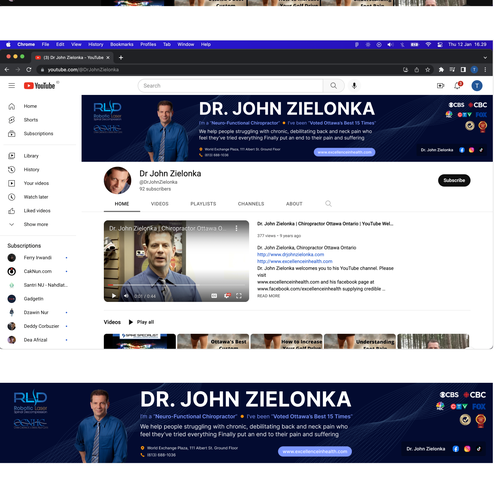Viewport: 500px width, 500px height.
Task: Switch to CHANNELS channel tab
Action: tap(251, 204)
